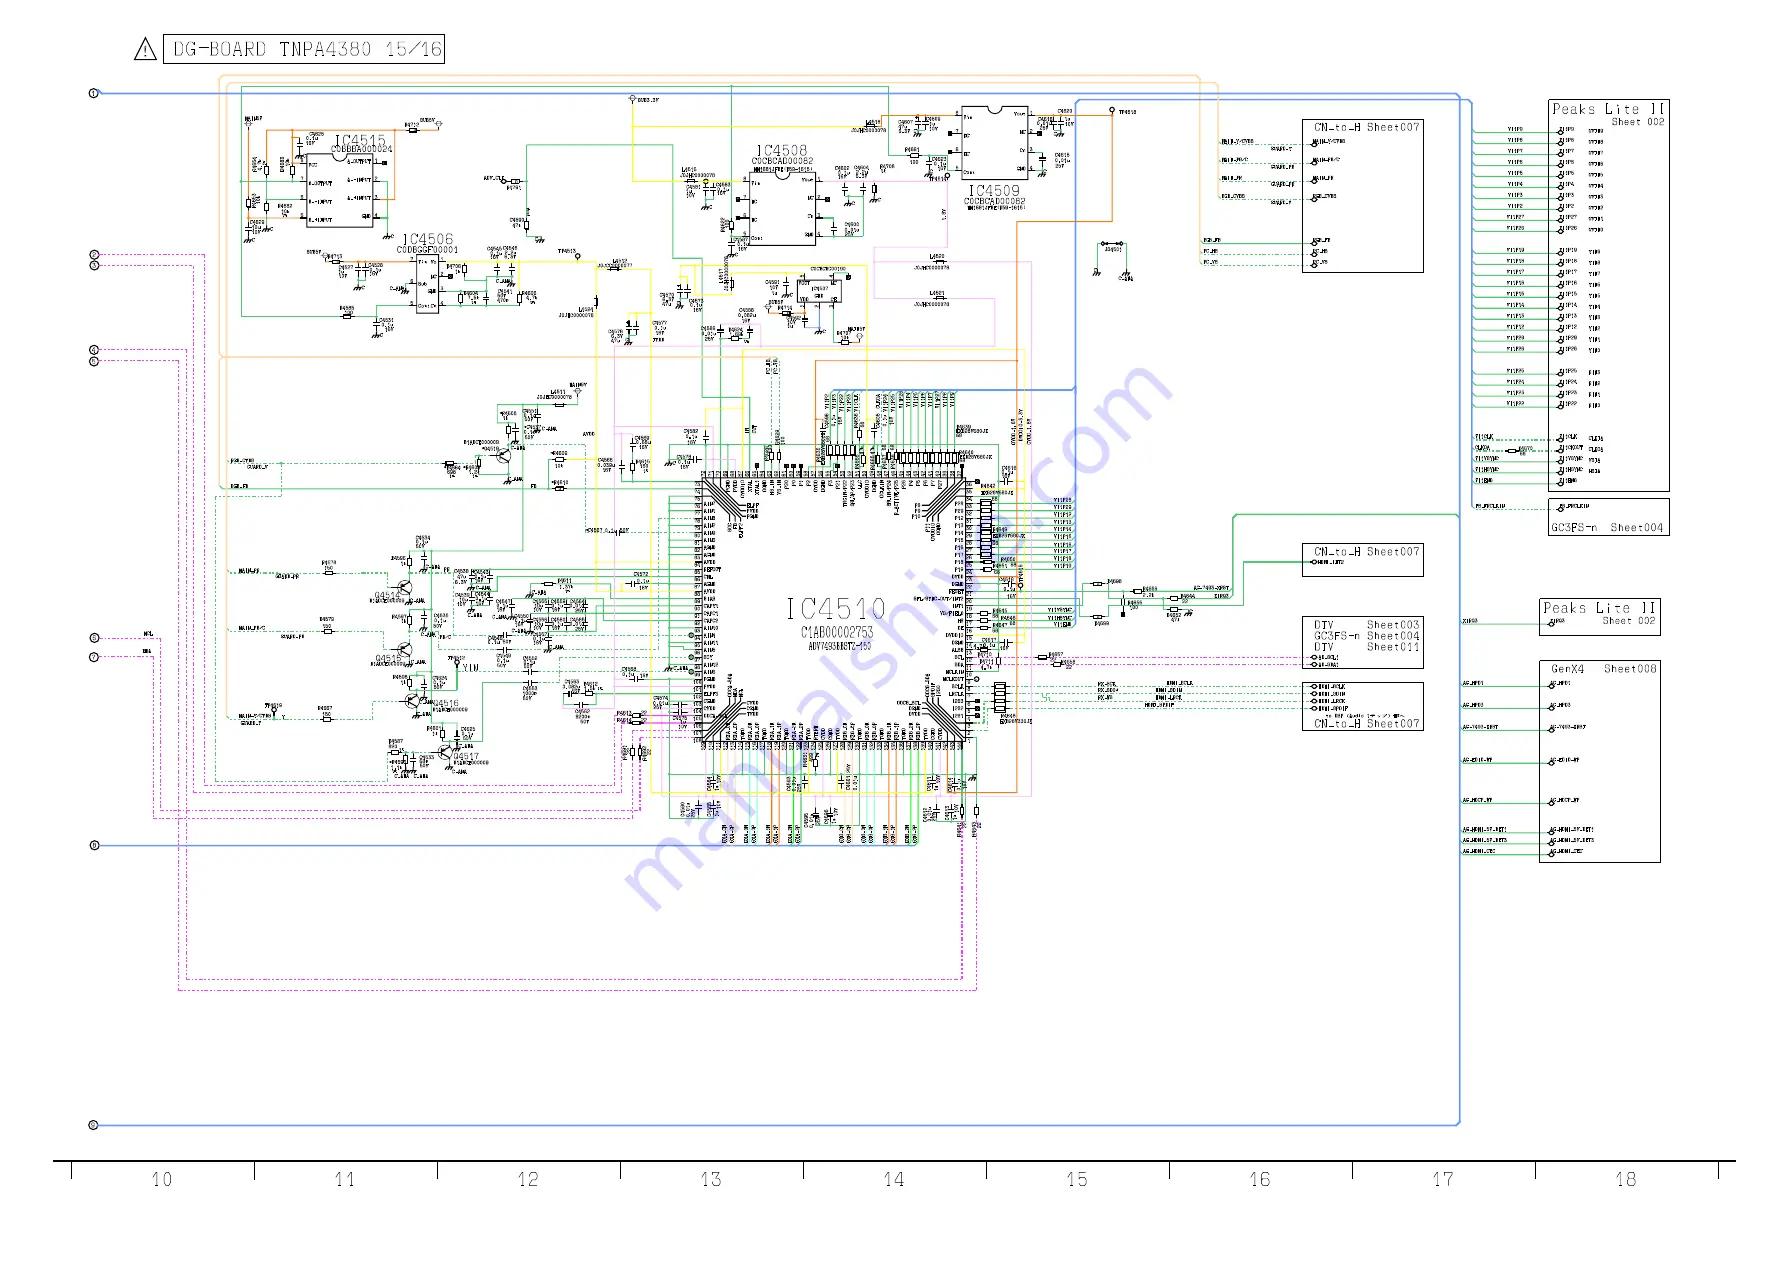Click the grid column number 11
The width and height of the screenshot is (1787, 1263).
coord(345,1180)
